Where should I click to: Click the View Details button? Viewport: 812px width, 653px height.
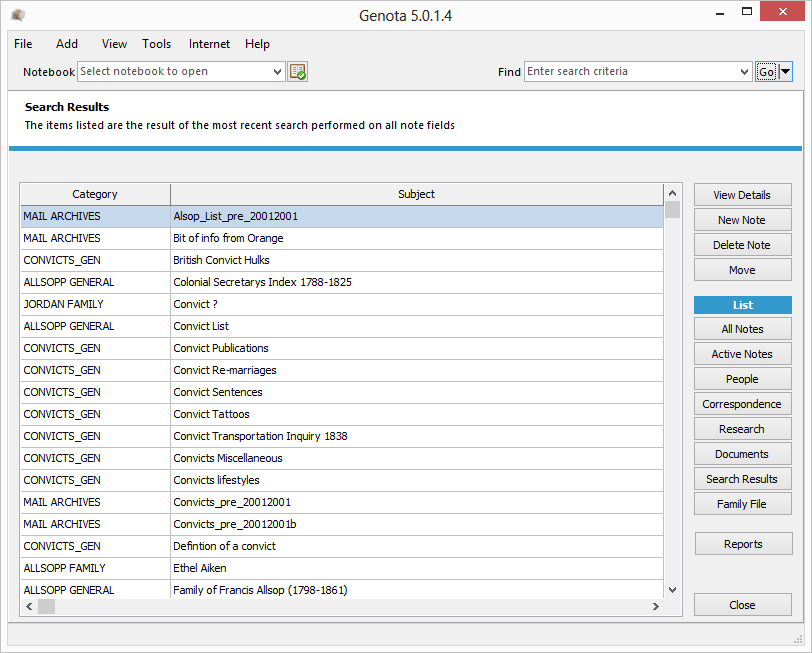742,195
